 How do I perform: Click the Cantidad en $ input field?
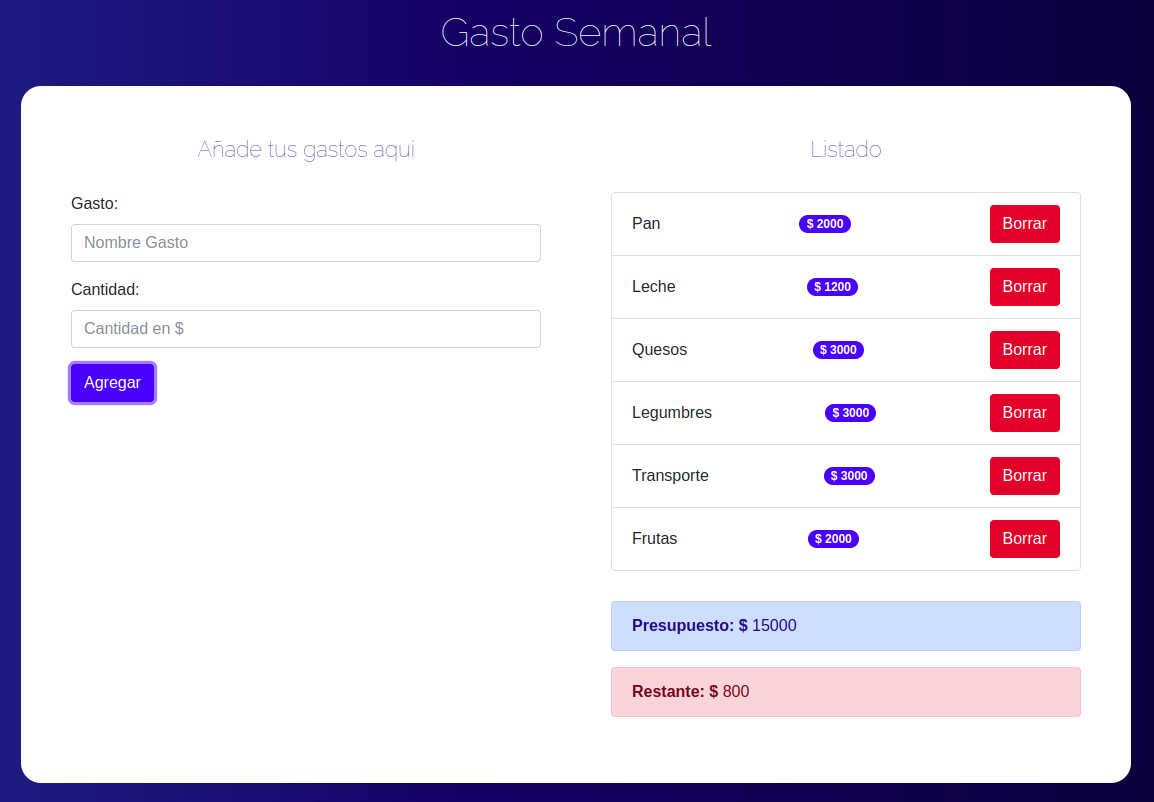[x=305, y=329]
